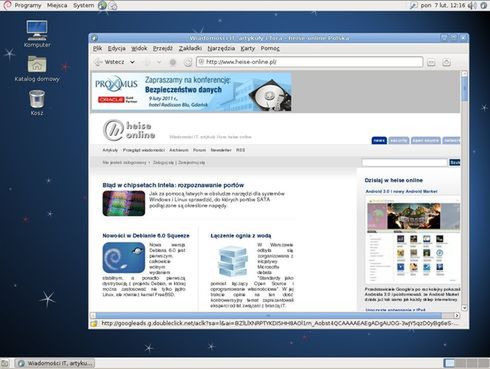Click the status bar icon beside the doubleclick URL
Viewport: 490px width, 369px height.
point(94,323)
